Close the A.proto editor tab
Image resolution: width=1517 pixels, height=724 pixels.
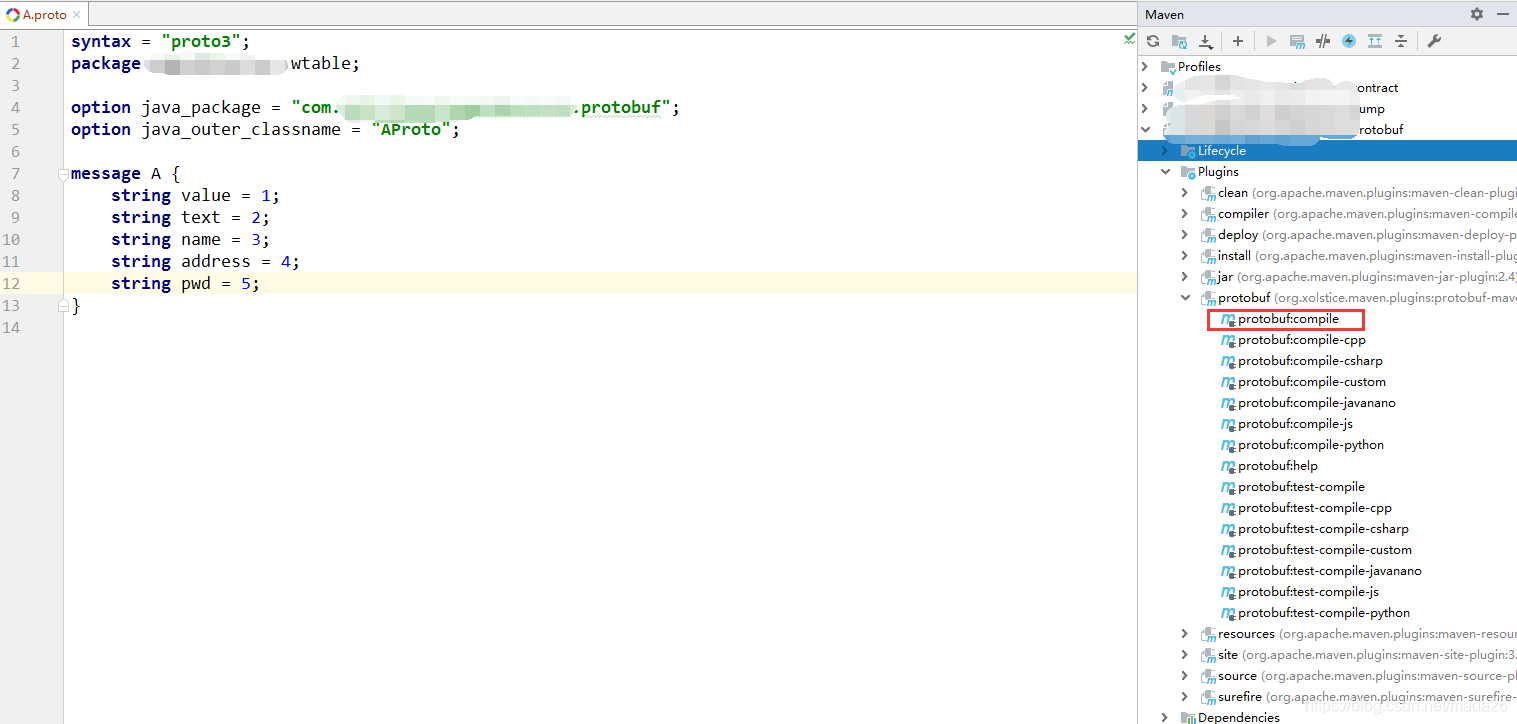[76, 14]
